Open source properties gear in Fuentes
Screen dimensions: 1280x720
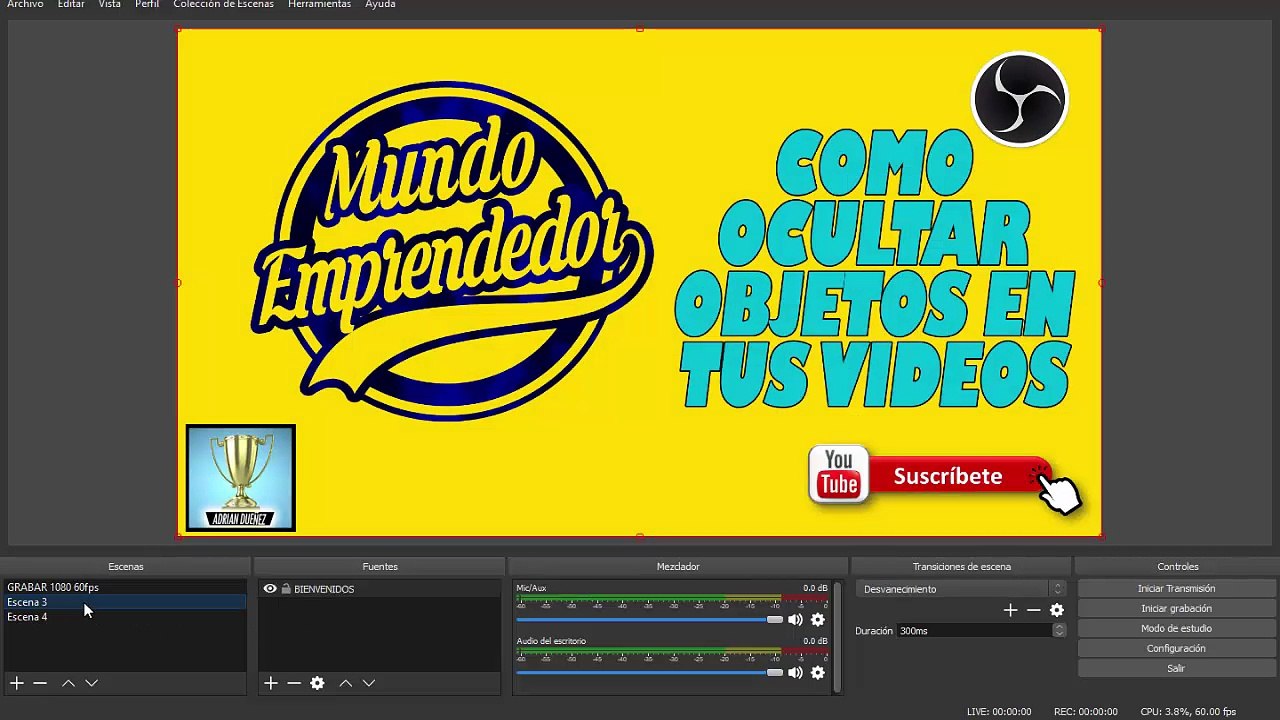pos(317,683)
